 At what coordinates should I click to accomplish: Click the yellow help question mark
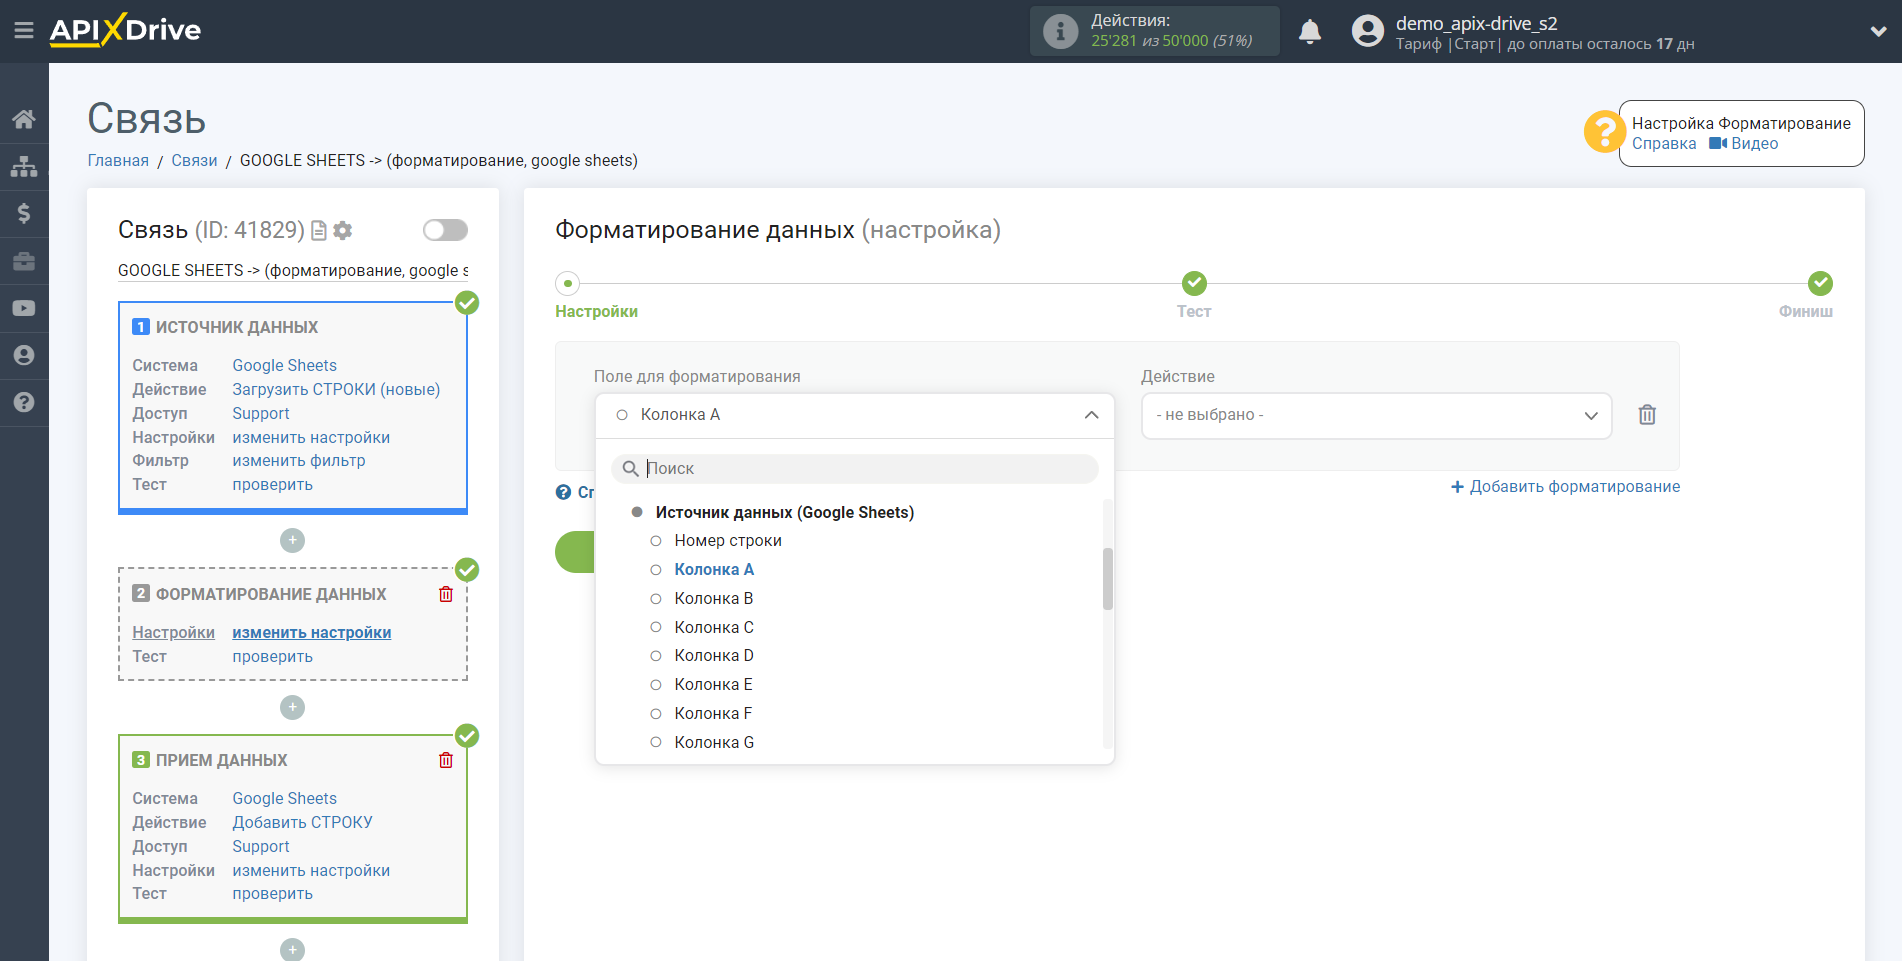tap(1605, 132)
